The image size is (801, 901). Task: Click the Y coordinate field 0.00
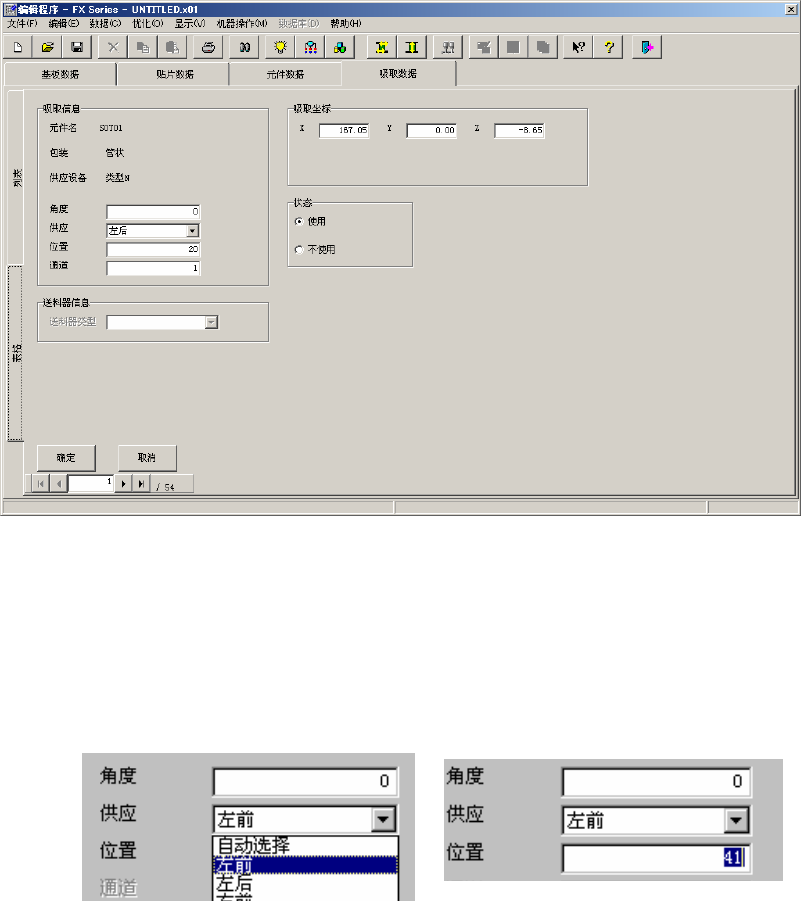click(x=432, y=130)
